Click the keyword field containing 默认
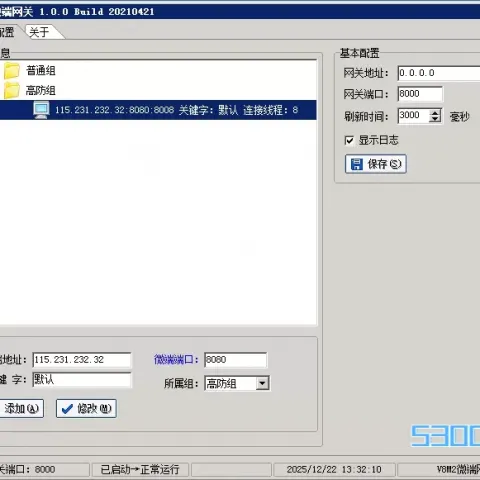The image size is (480, 480). (x=82, y=380)
